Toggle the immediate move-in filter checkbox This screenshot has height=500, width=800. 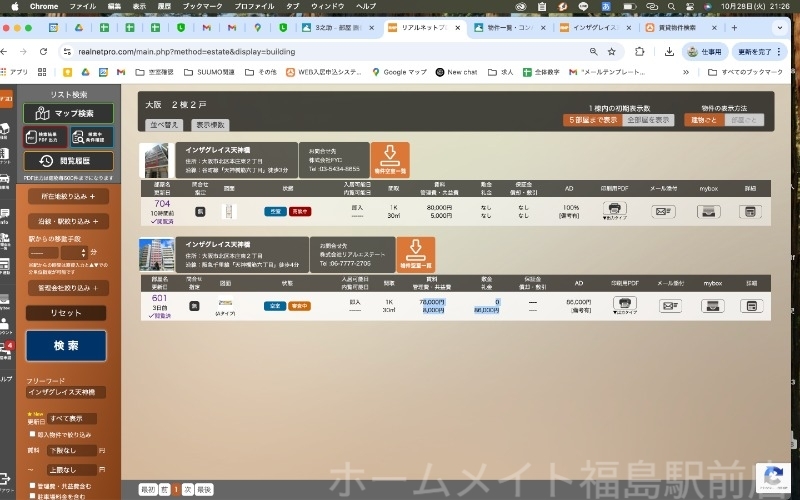click(x=33, y=434)
